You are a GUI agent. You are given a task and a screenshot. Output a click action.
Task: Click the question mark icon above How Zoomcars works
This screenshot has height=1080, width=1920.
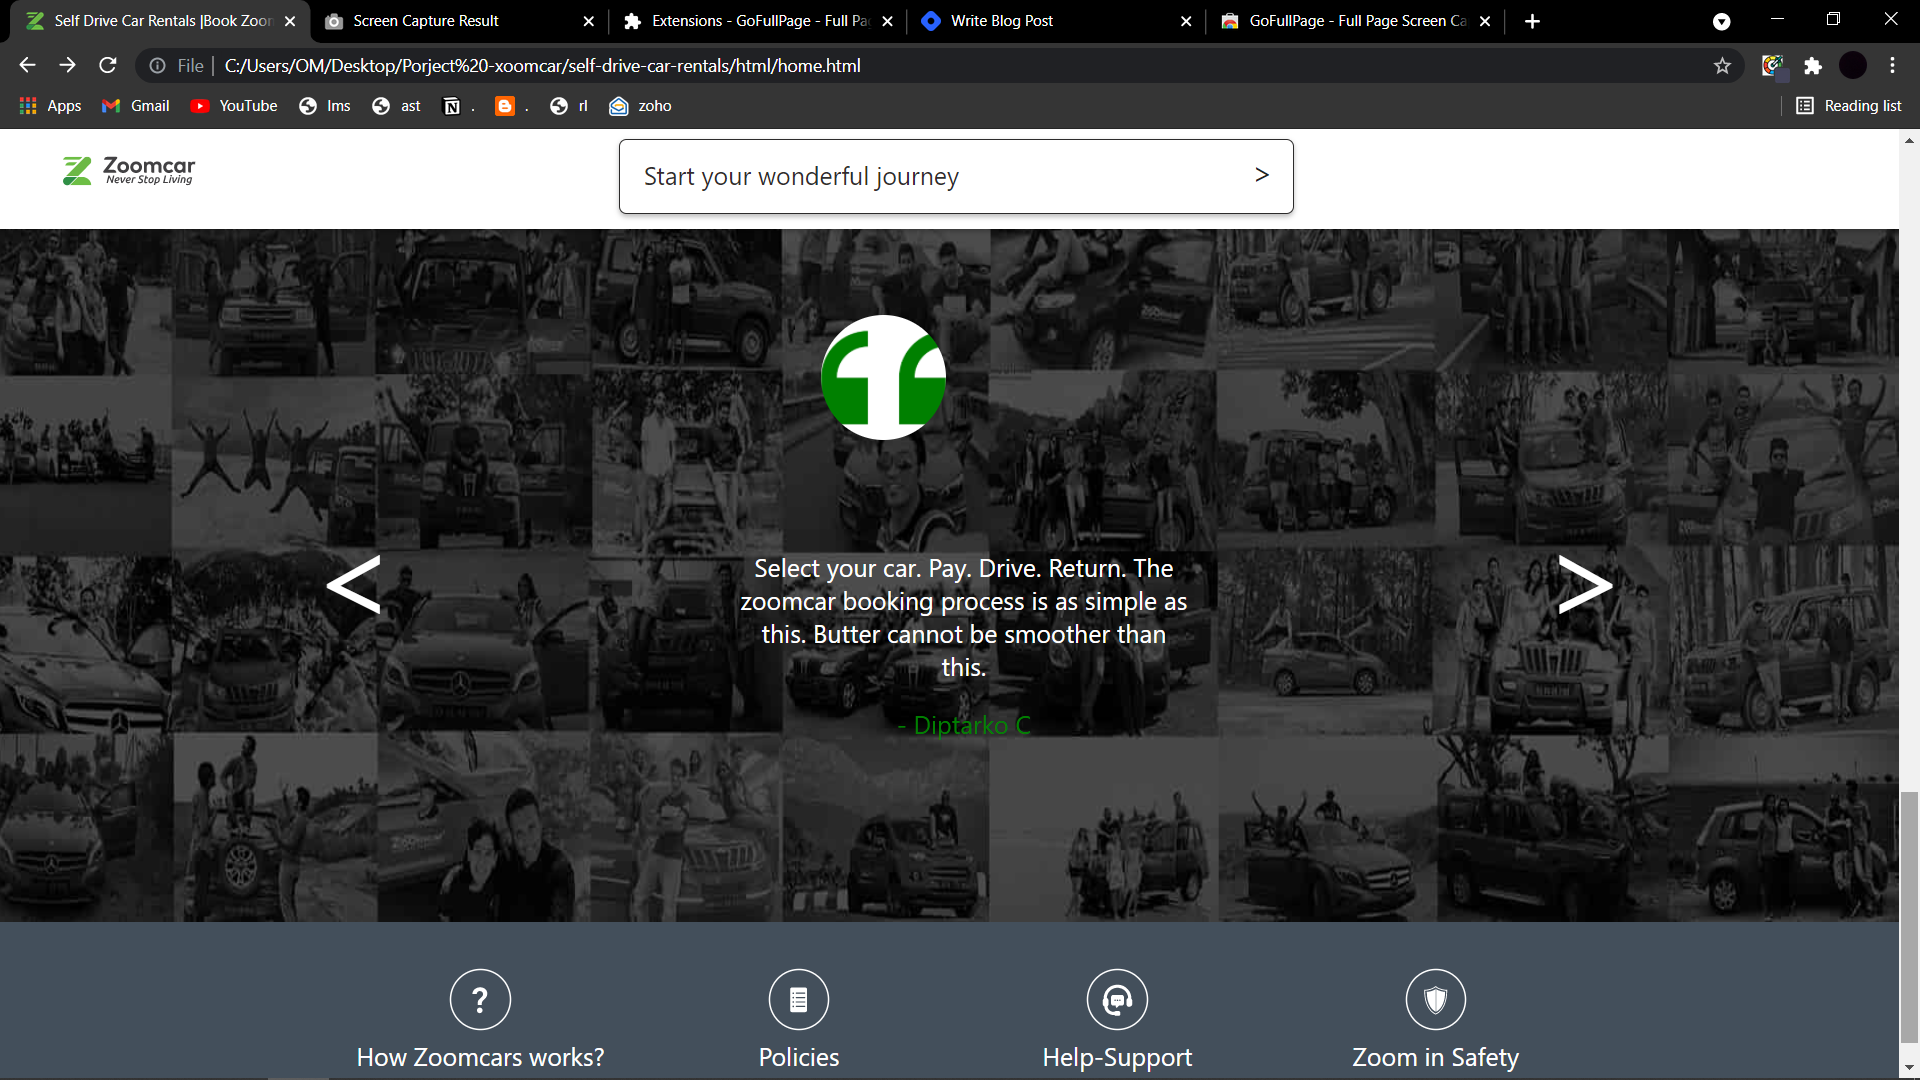pyautogui.click(x=480, y=999)
